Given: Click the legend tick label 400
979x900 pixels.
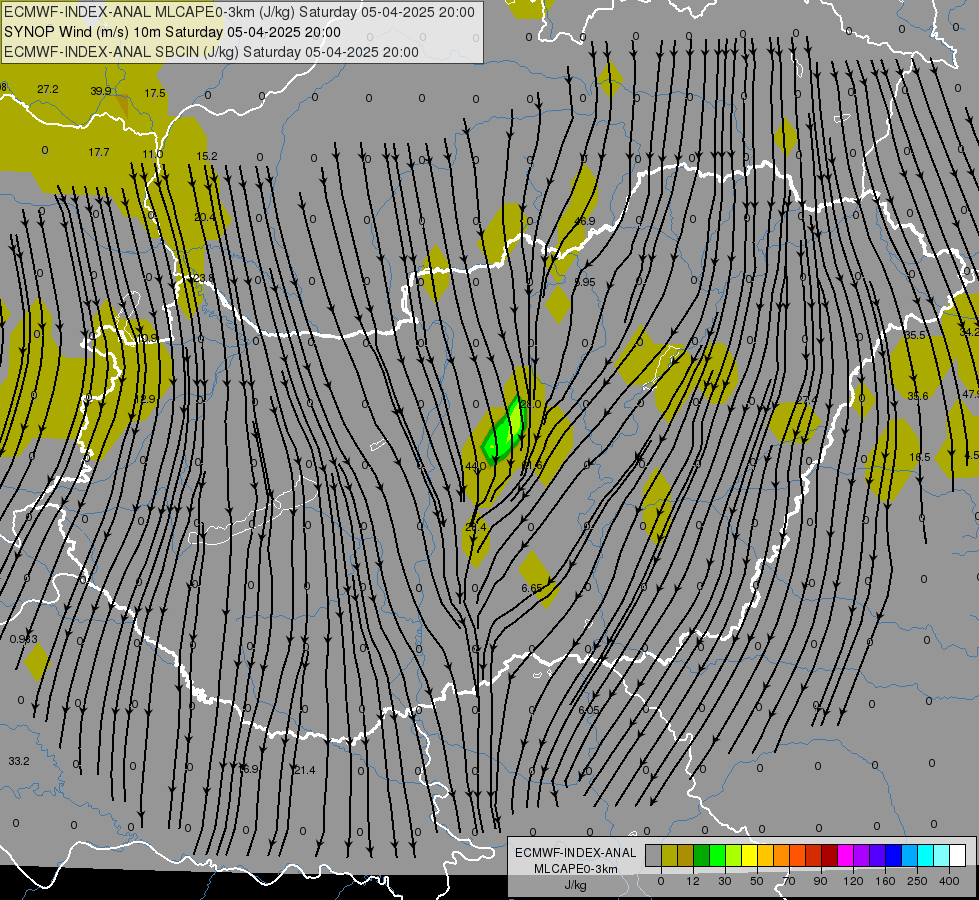Looking at the screenshot, I should (949, 881).
